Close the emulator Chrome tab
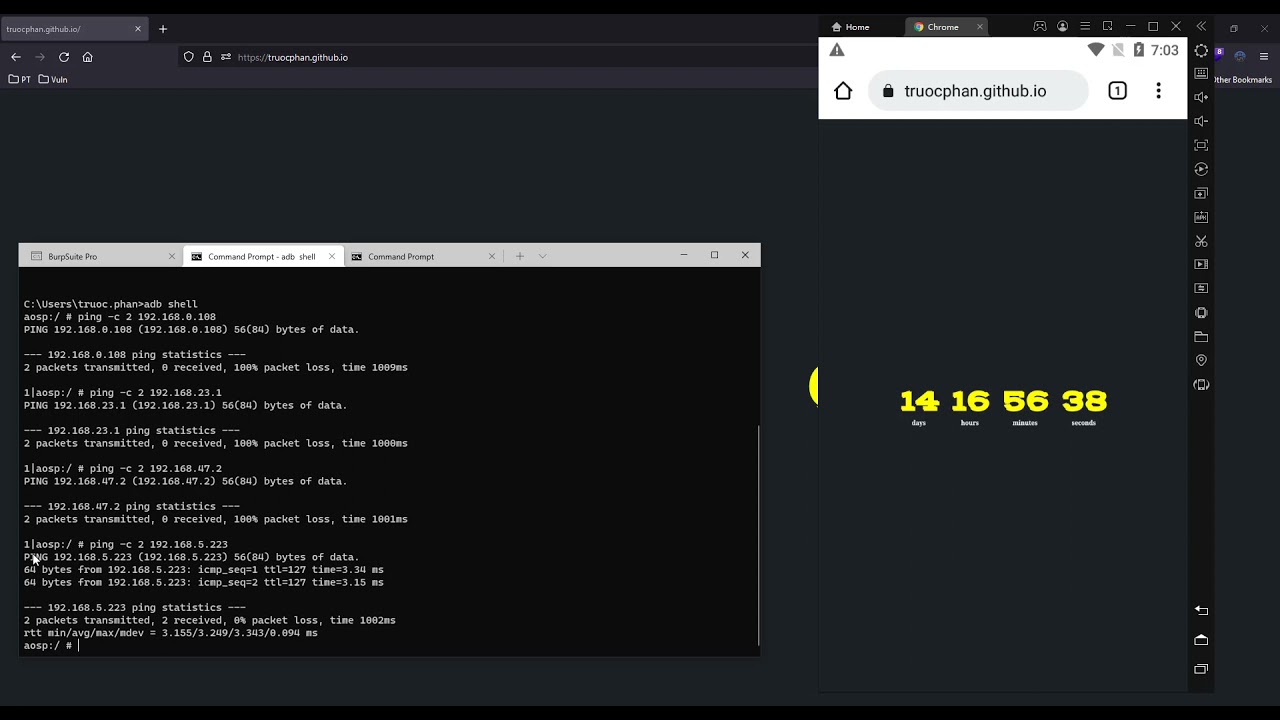Screen dimensions: 1280x720 980,27
